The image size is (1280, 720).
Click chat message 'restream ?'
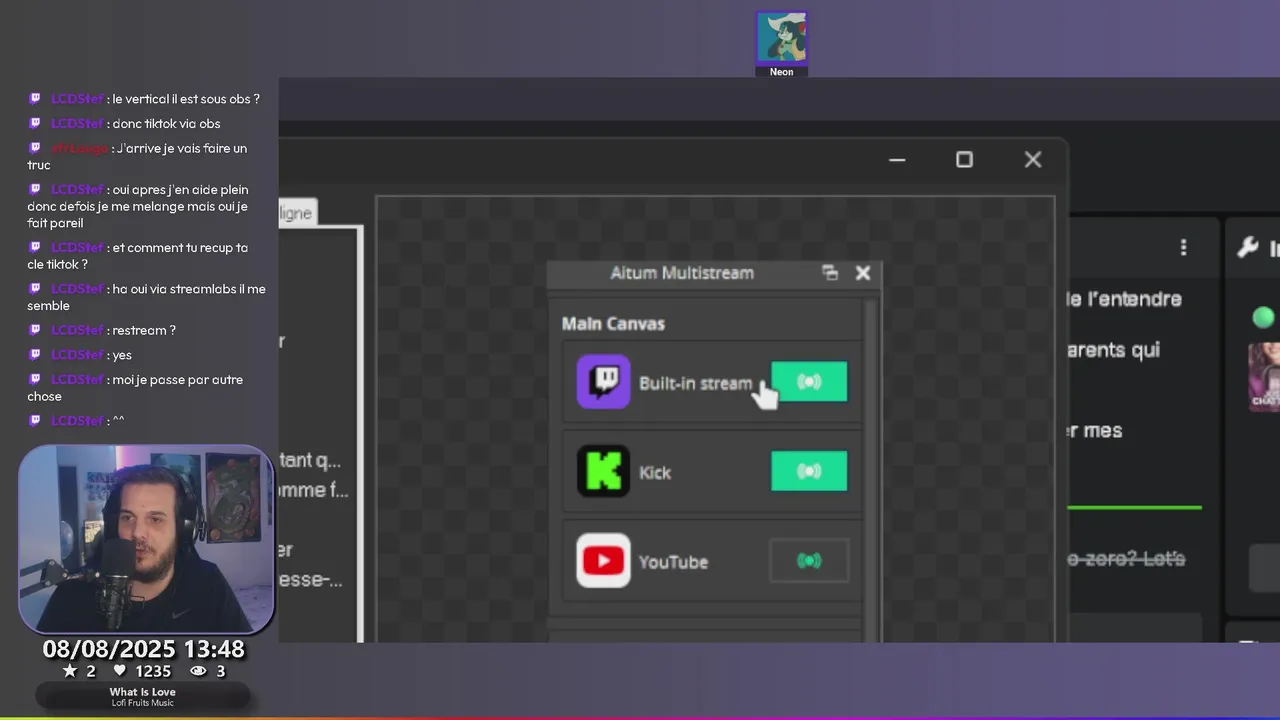[144, 330]
